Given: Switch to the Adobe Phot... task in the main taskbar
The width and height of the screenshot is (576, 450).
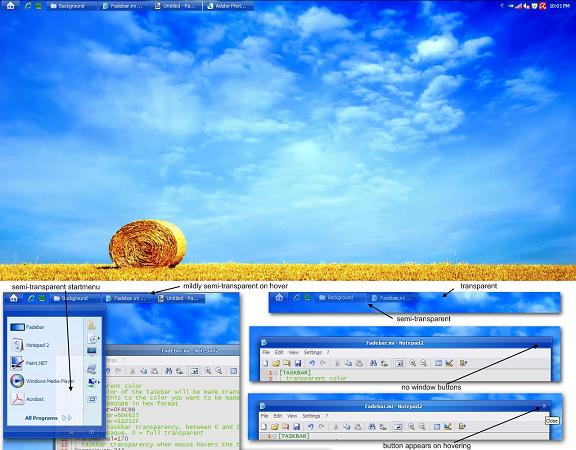Looking at the screenshot, I should click(x=228, y=6).
